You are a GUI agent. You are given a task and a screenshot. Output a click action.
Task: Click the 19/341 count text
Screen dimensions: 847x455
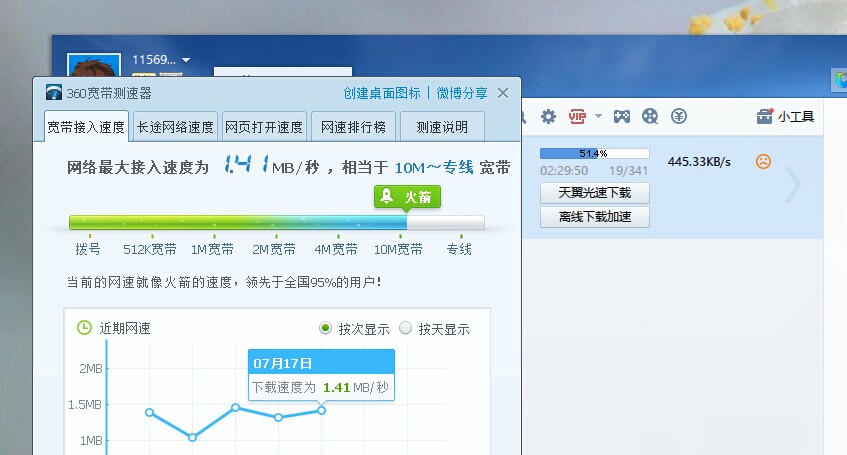(628, 171)
